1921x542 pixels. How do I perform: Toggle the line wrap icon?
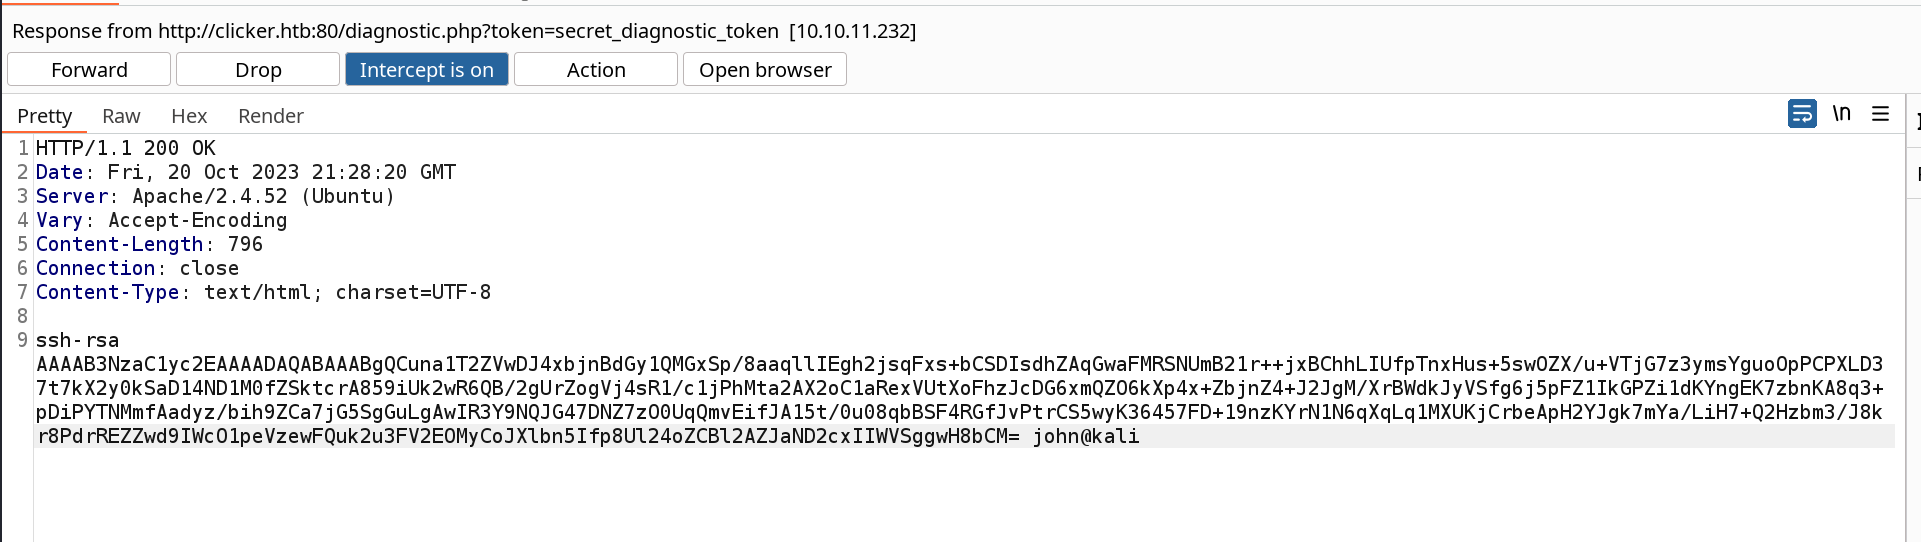click(x=1802, y=114)
